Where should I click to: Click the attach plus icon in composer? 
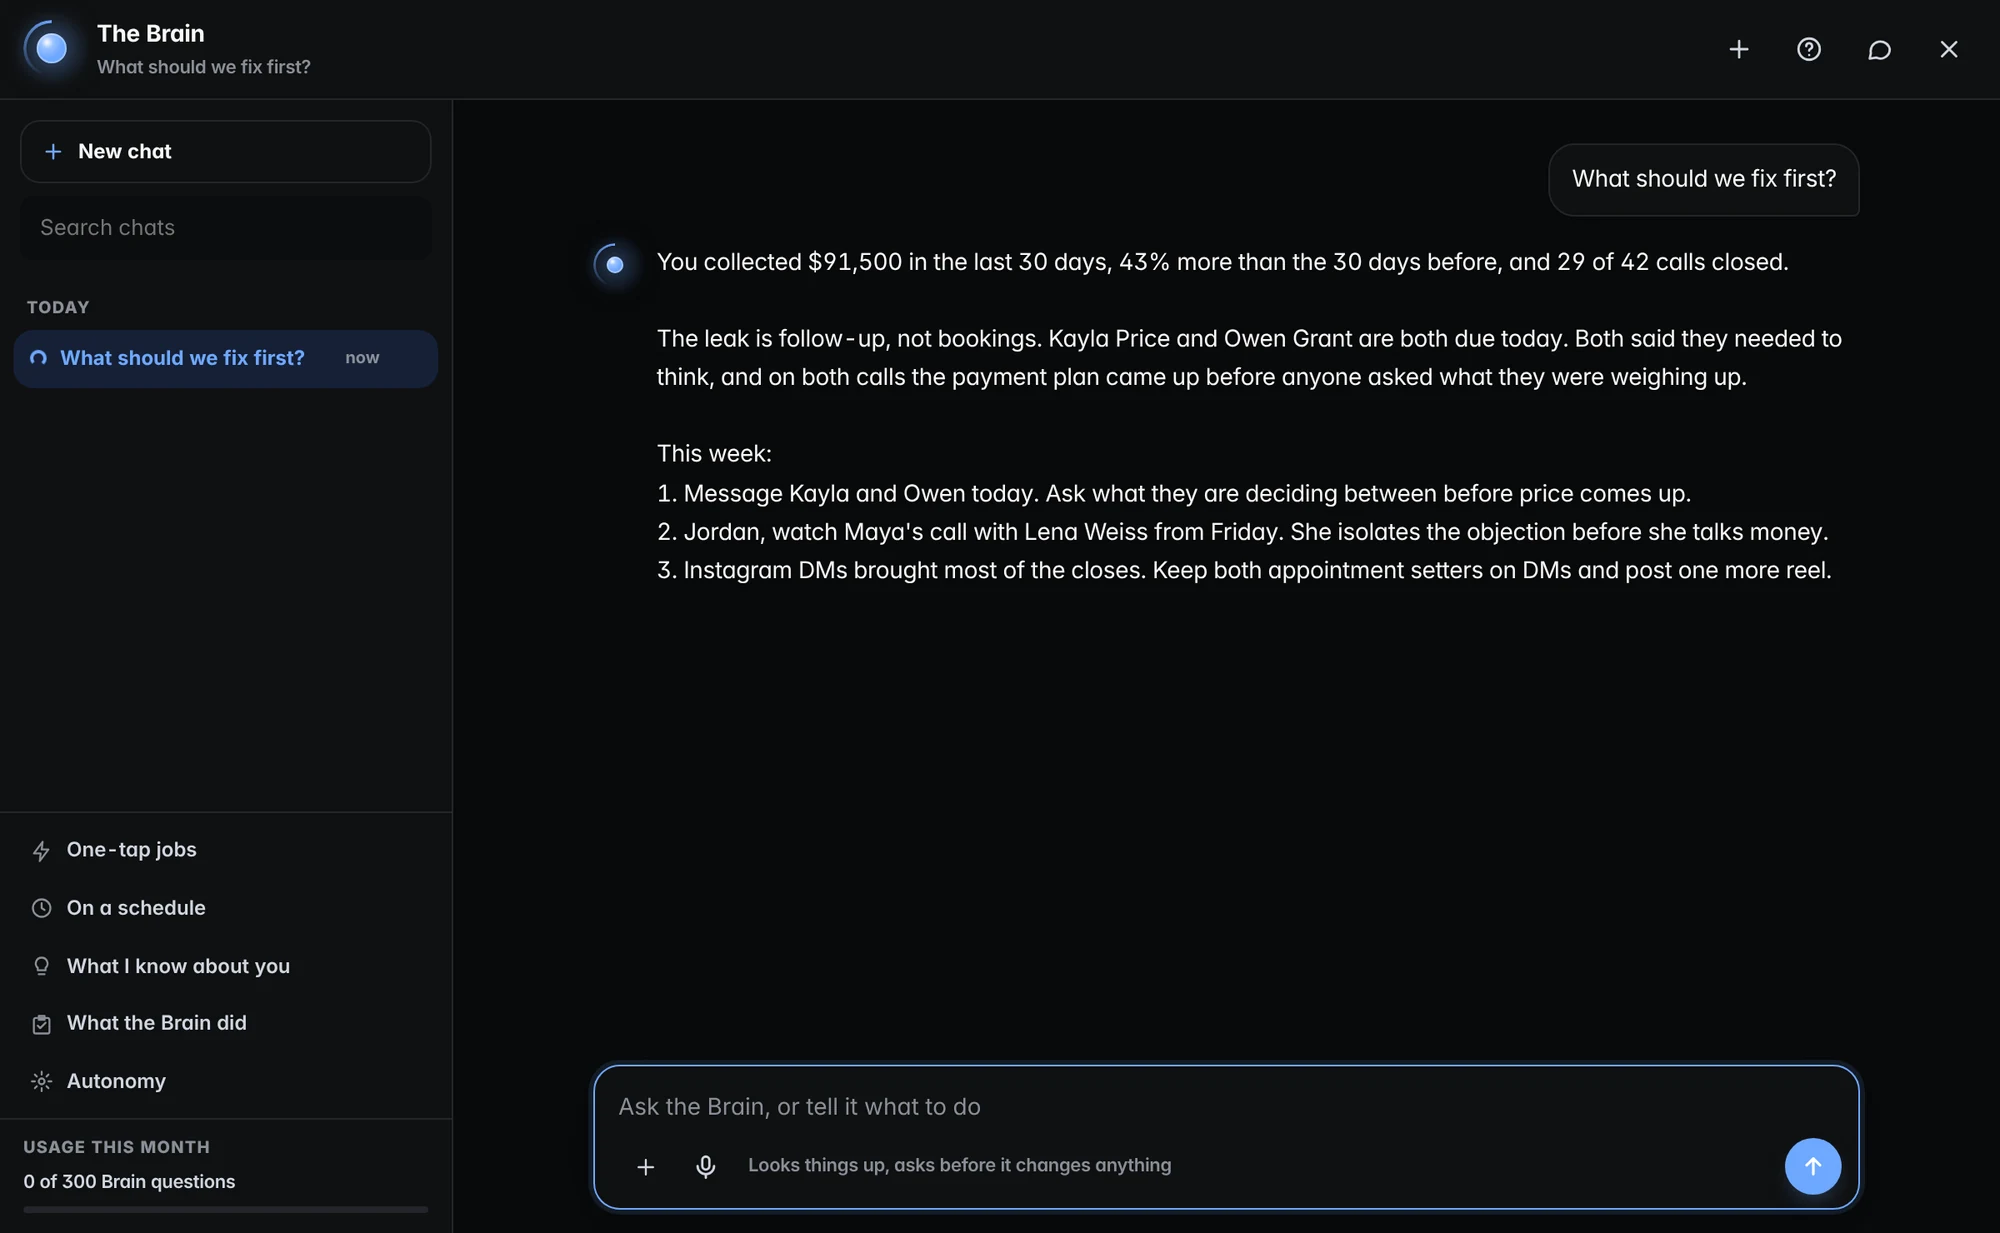(646, 1166)
